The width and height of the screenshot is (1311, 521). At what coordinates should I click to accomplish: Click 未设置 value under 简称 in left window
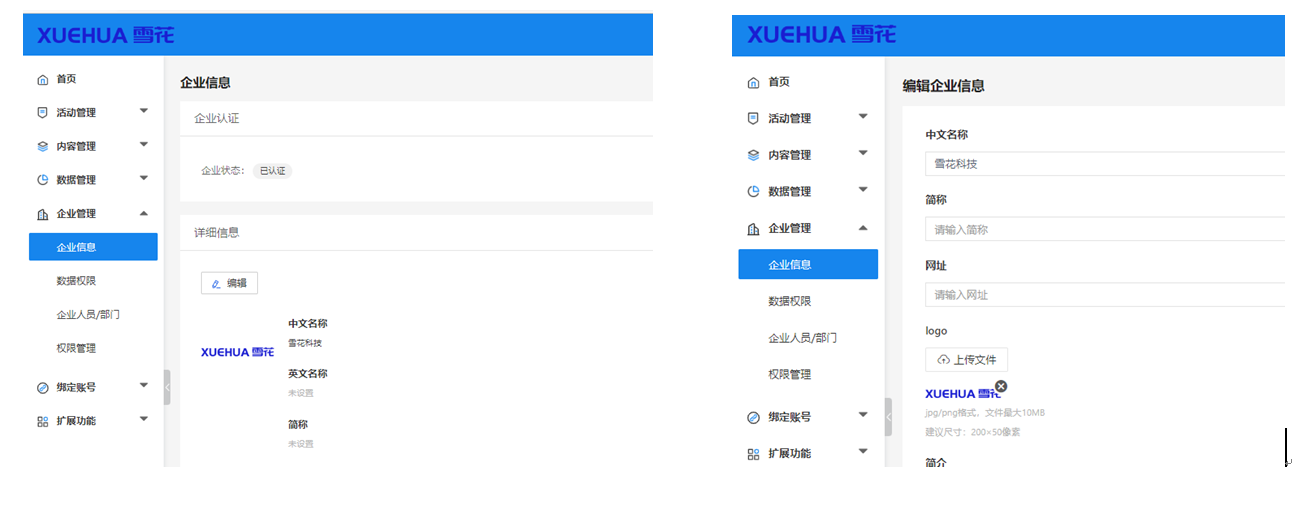pos(301,444)
